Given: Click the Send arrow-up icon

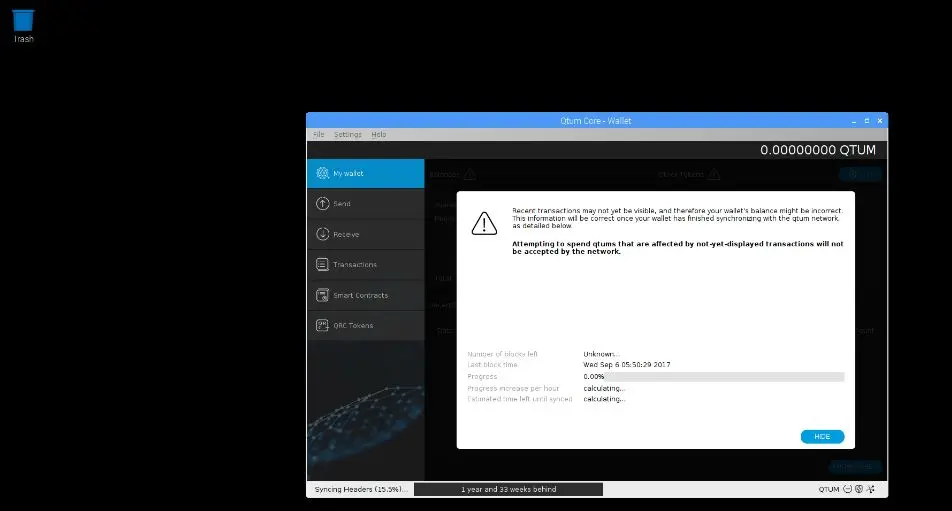Looking at the screenshot, I should 322,204.
